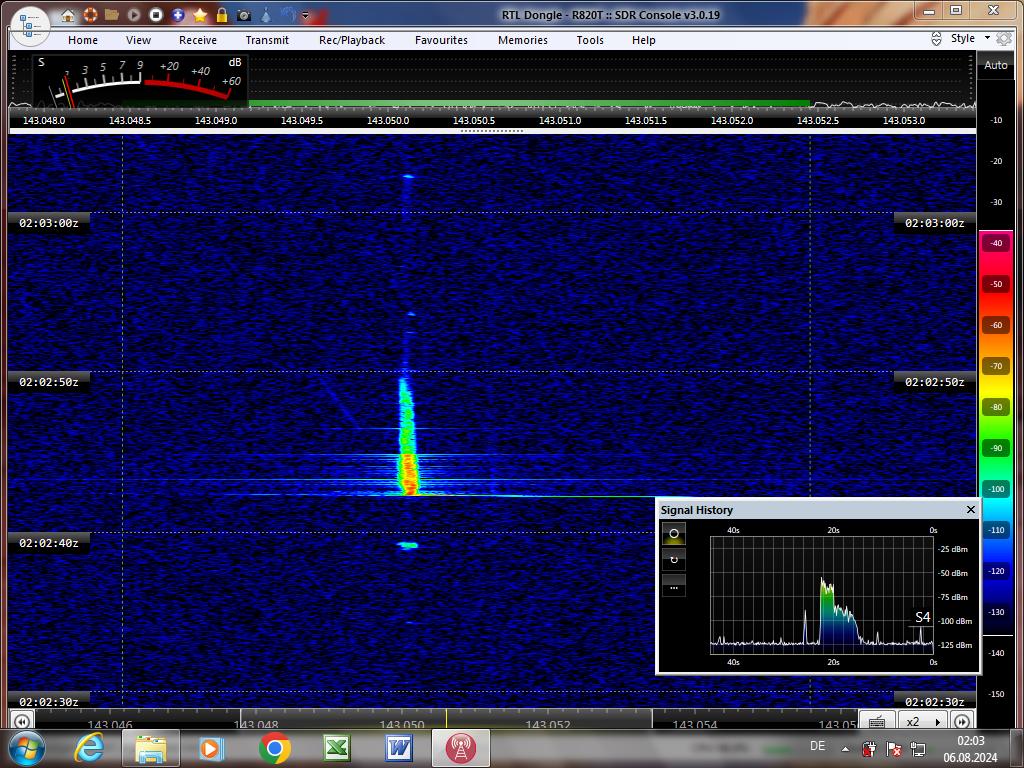Screen dimensions: 1024x768
Task: Click the padlock lock icon
Action: [222, 14]
